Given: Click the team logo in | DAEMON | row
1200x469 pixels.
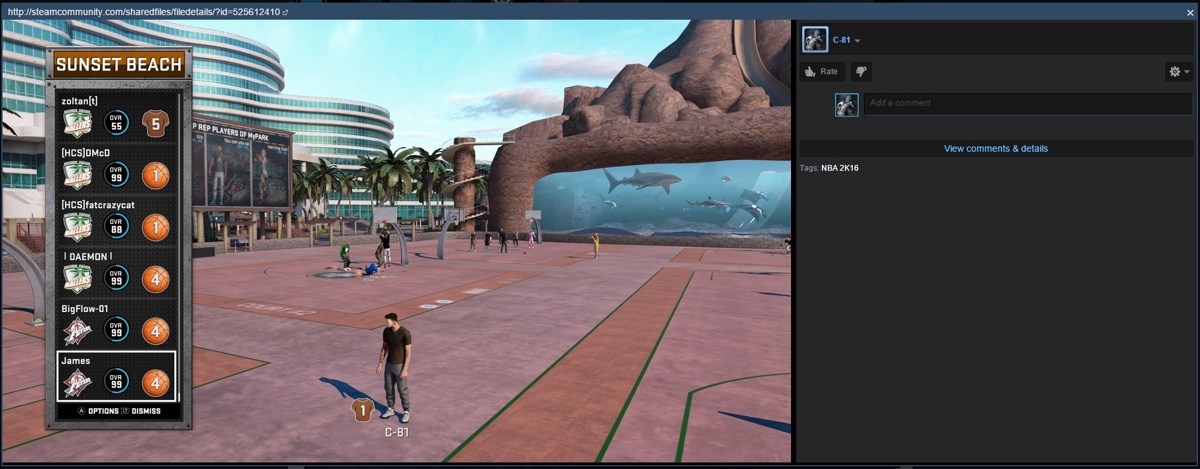Looking at the screenshot, I should (x=78, y=279).
